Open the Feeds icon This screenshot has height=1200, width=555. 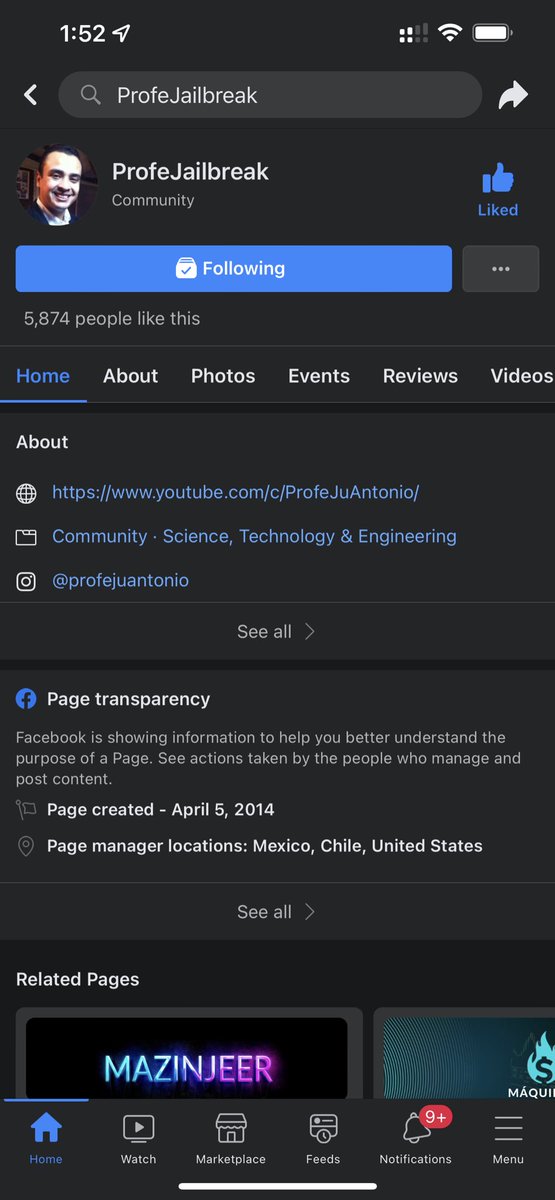323,1129
